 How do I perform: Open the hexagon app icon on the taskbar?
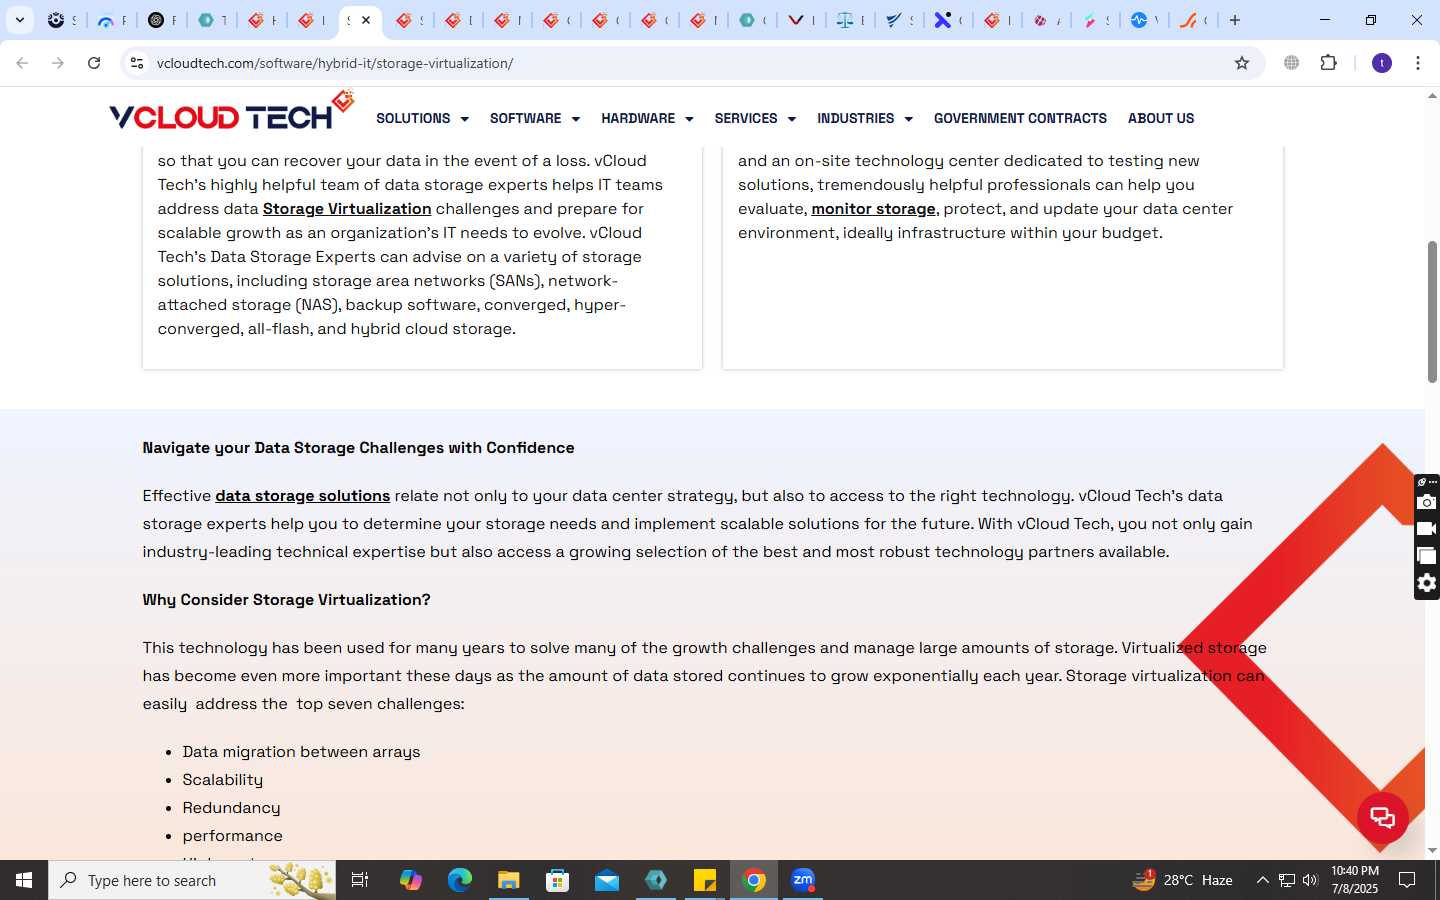656,880
